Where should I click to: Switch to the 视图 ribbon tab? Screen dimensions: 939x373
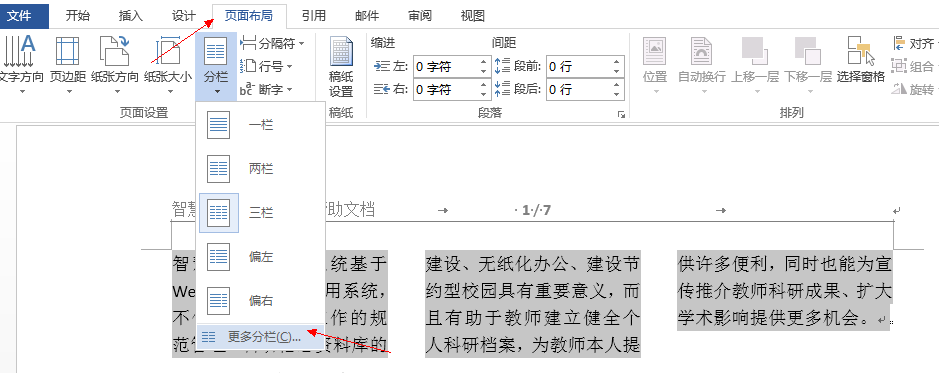pos(472,16)
